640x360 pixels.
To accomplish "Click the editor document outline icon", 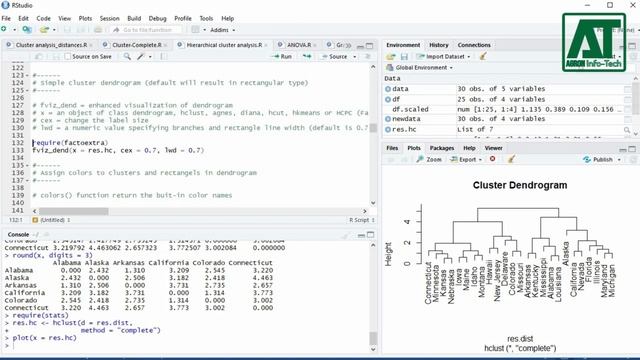I will [367, 56].
